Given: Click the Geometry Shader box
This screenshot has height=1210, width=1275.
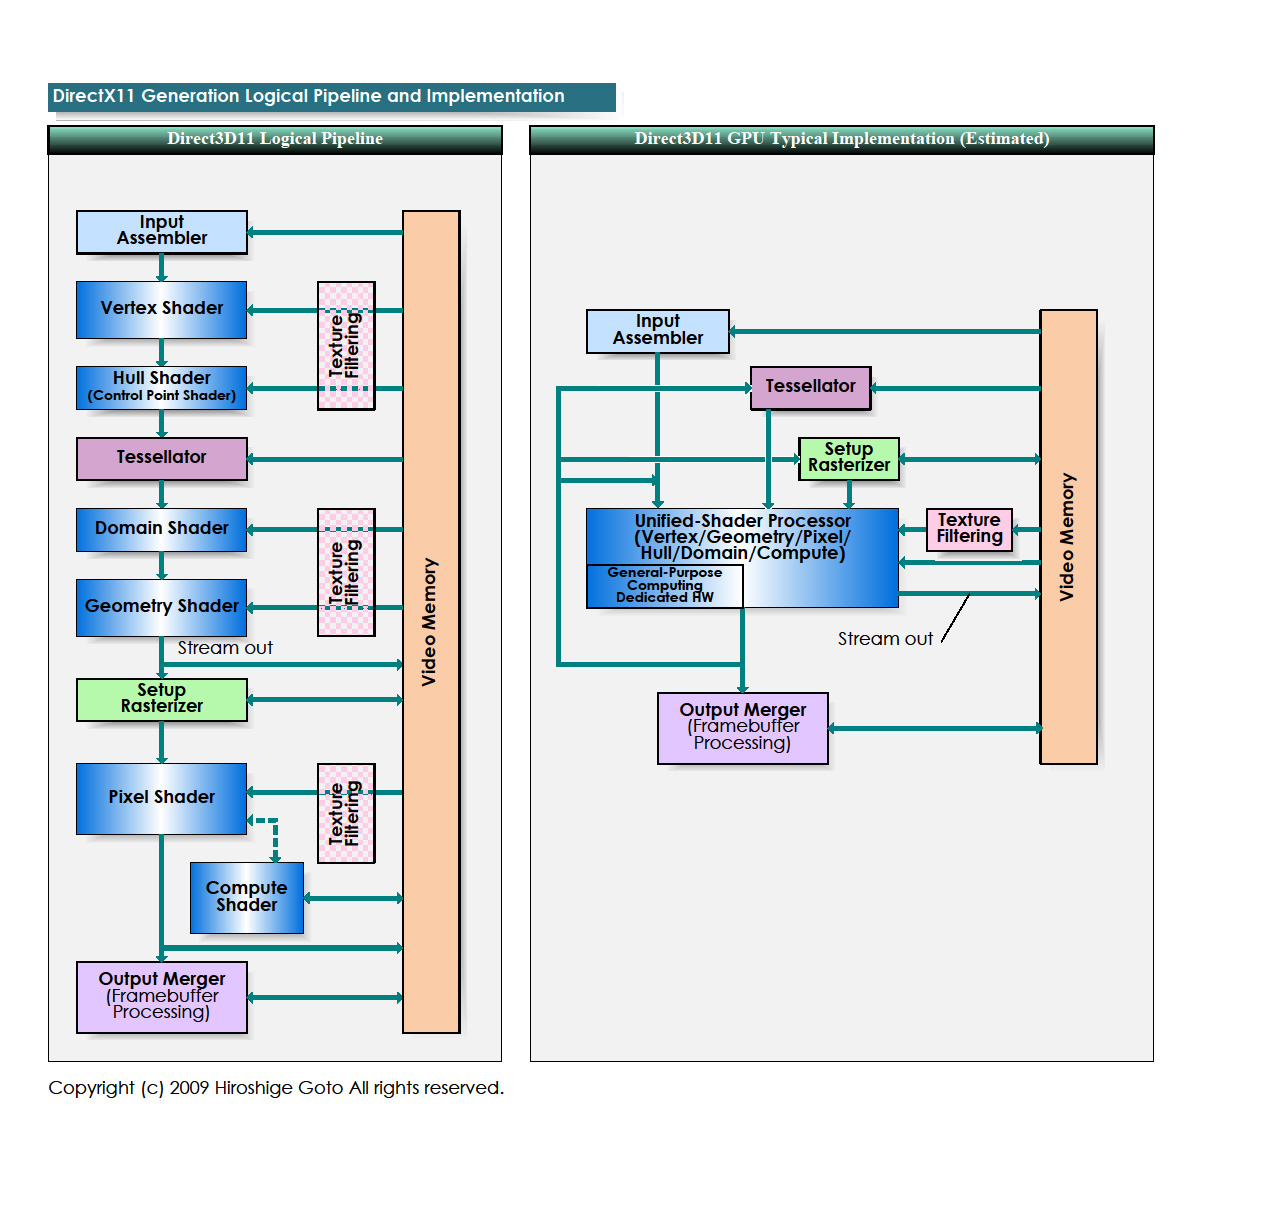Looking at the screenshot, I should (x=162, y=607).
